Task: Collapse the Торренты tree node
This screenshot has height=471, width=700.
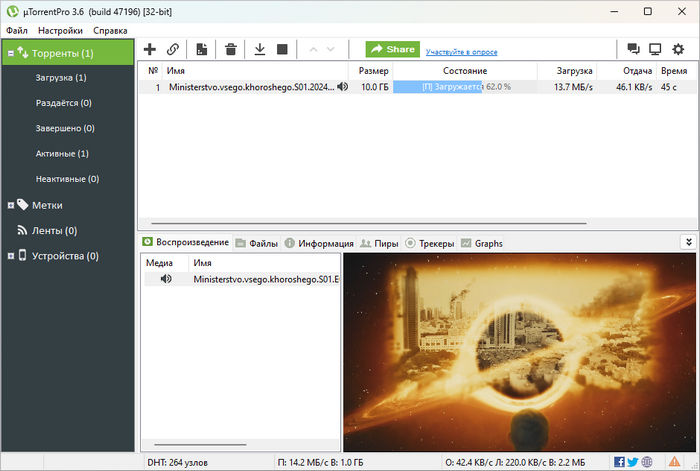Action: pyautogui.click(x=11, y=53)
